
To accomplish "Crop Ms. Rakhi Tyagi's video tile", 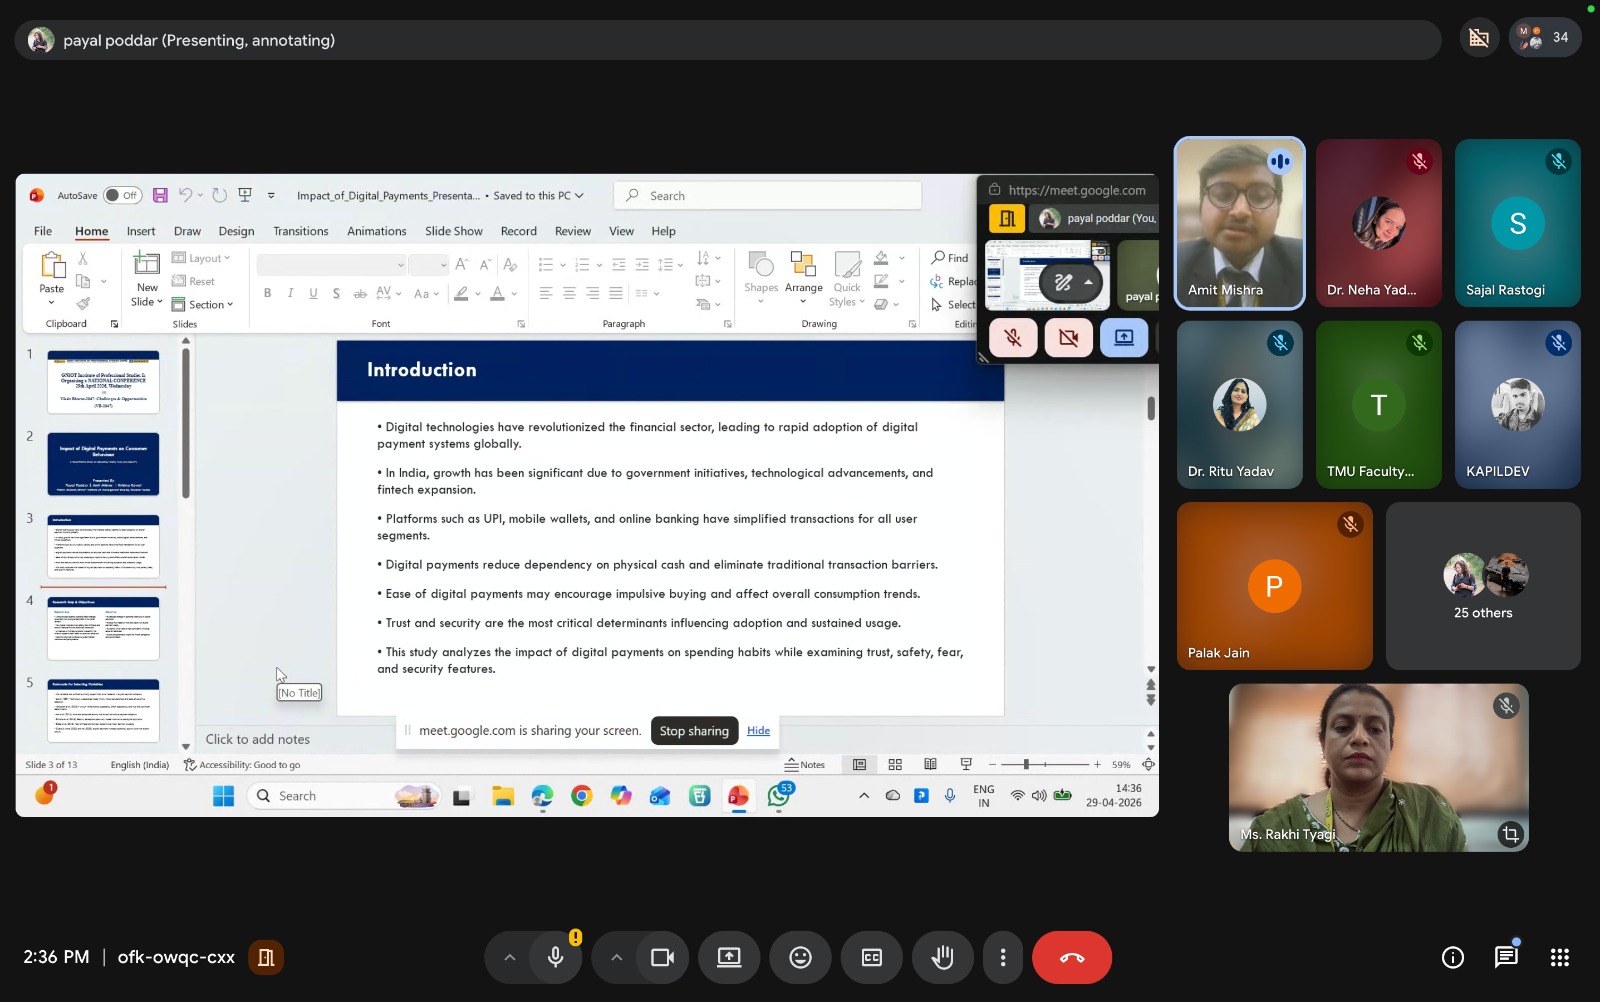I will coord(1510,833).
